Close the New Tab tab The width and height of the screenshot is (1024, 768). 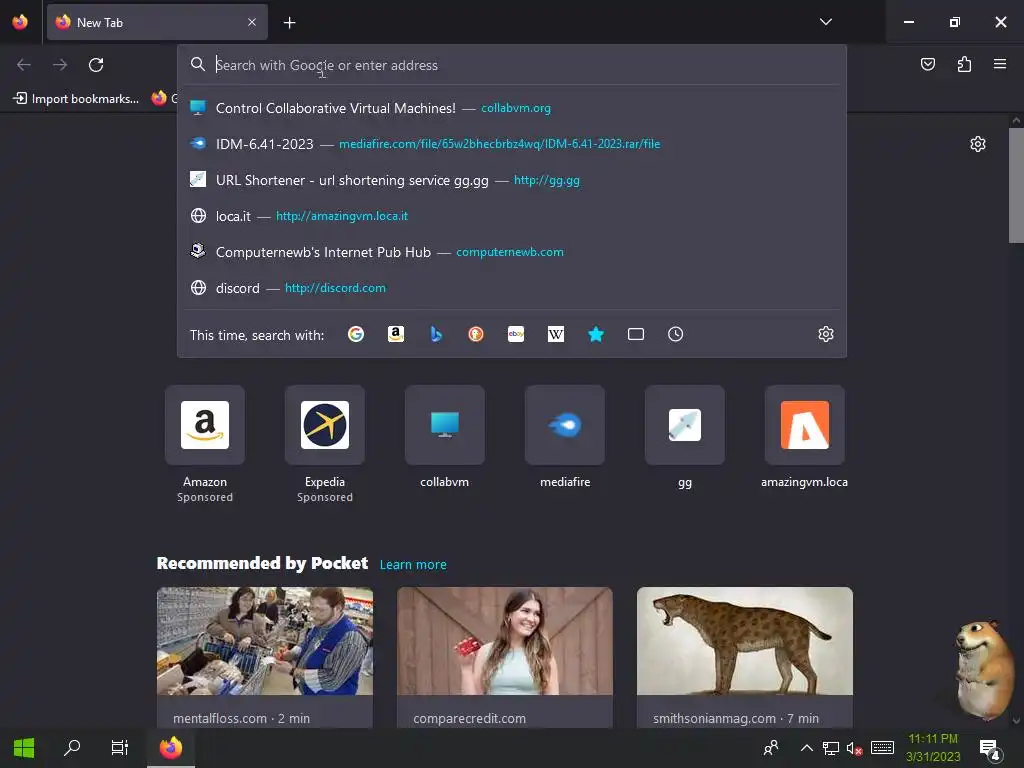pos(252,22)
